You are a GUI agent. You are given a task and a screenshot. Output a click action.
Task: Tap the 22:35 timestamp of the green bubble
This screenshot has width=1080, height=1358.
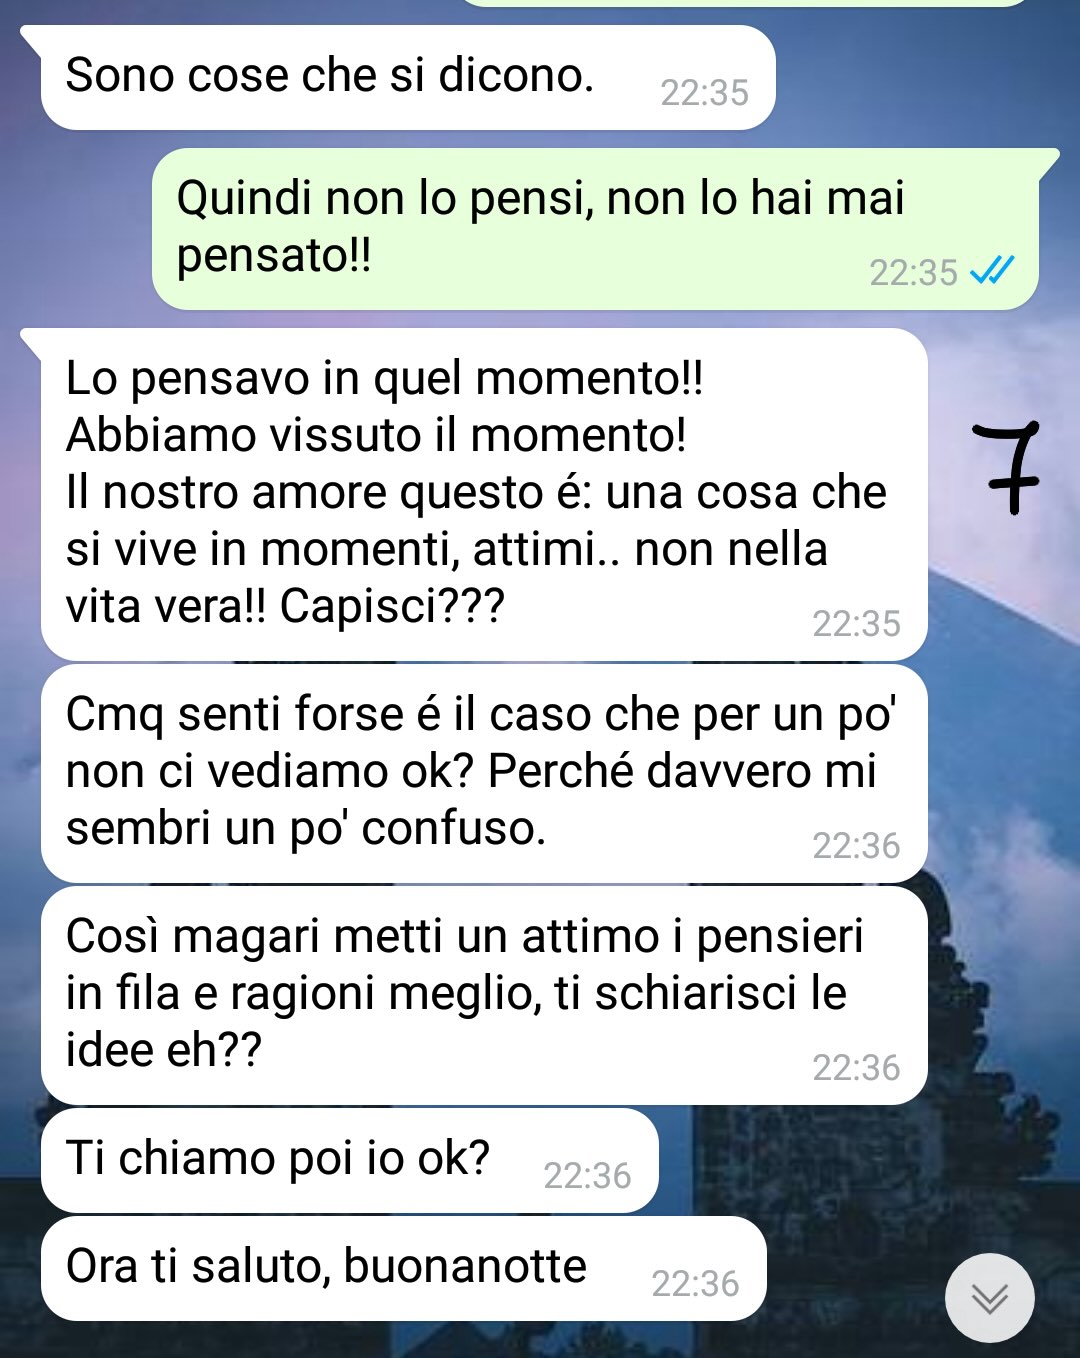pos(913,272)
